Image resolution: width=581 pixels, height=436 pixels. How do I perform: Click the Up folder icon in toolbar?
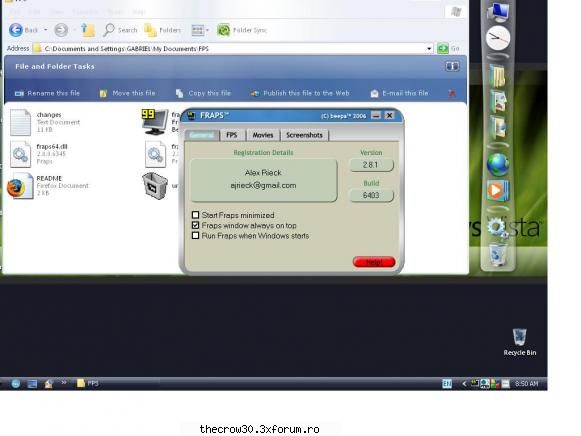click(88, 30)
